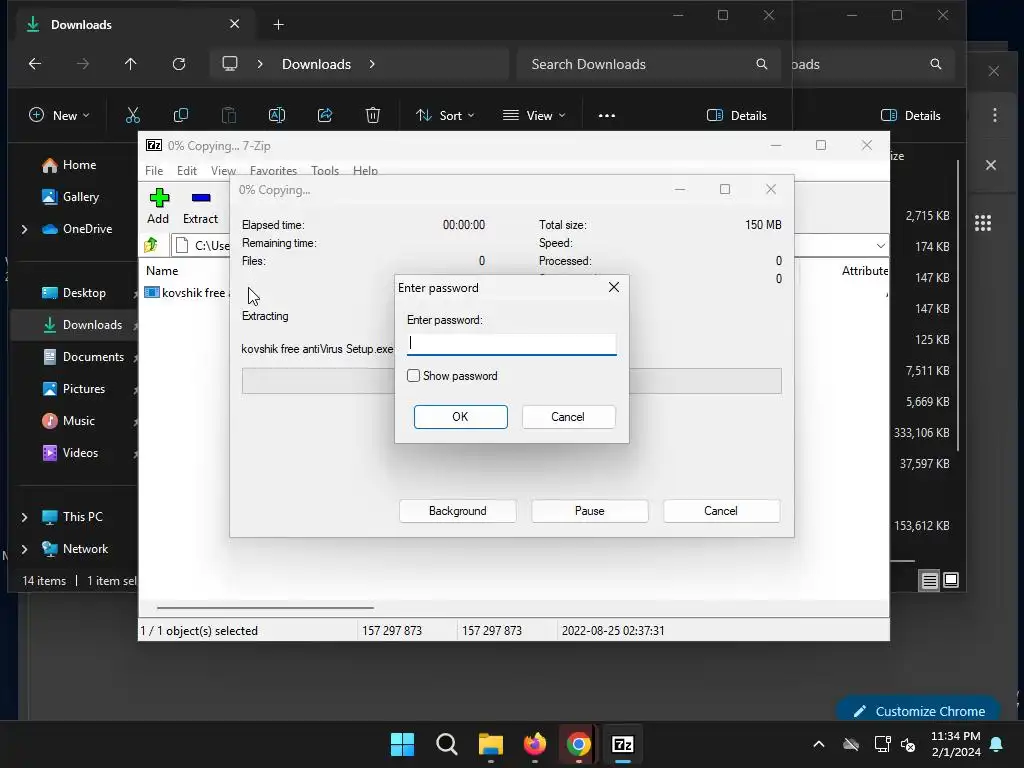Screen dimensions: 1024x768
Task: Expand the This PC tree node
Action: (x=25, y=517)
